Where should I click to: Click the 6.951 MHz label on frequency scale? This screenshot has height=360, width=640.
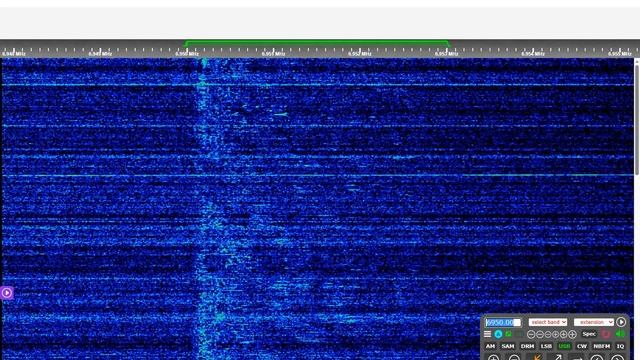[273, 53]
